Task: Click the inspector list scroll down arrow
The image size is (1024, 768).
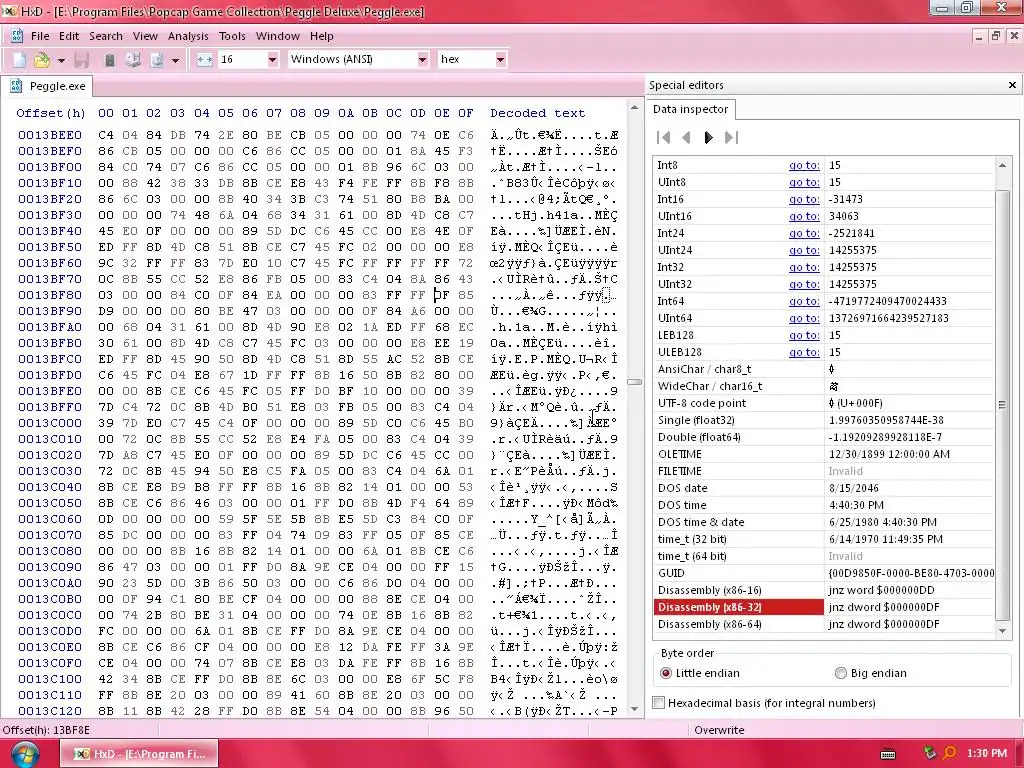Action: coord(1002,630)
